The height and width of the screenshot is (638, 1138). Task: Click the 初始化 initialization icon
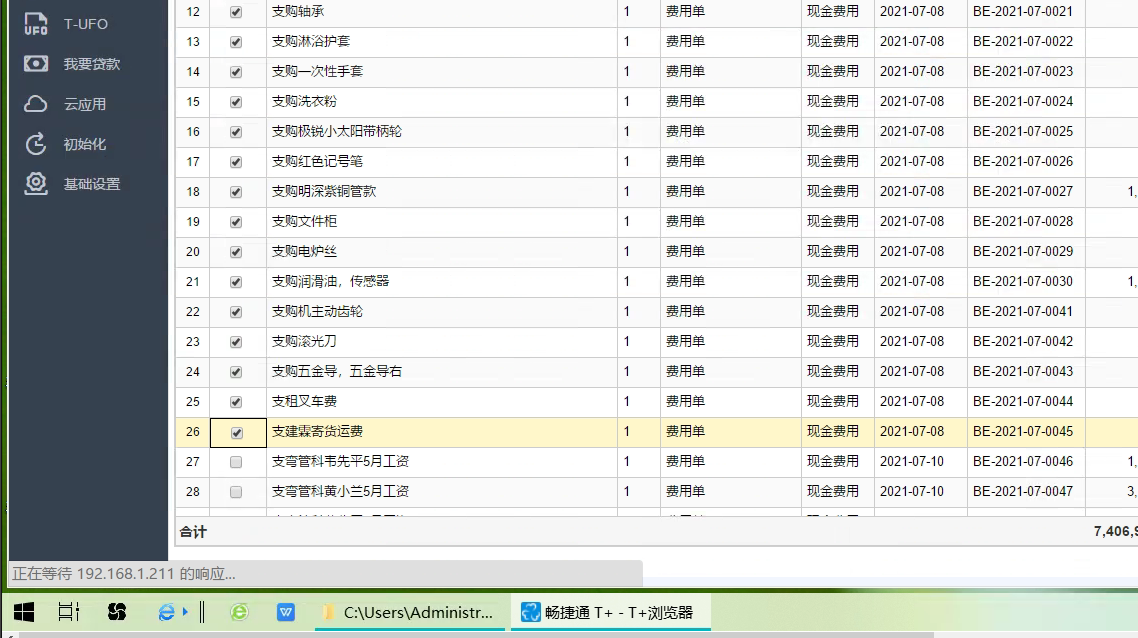[36, 144]
